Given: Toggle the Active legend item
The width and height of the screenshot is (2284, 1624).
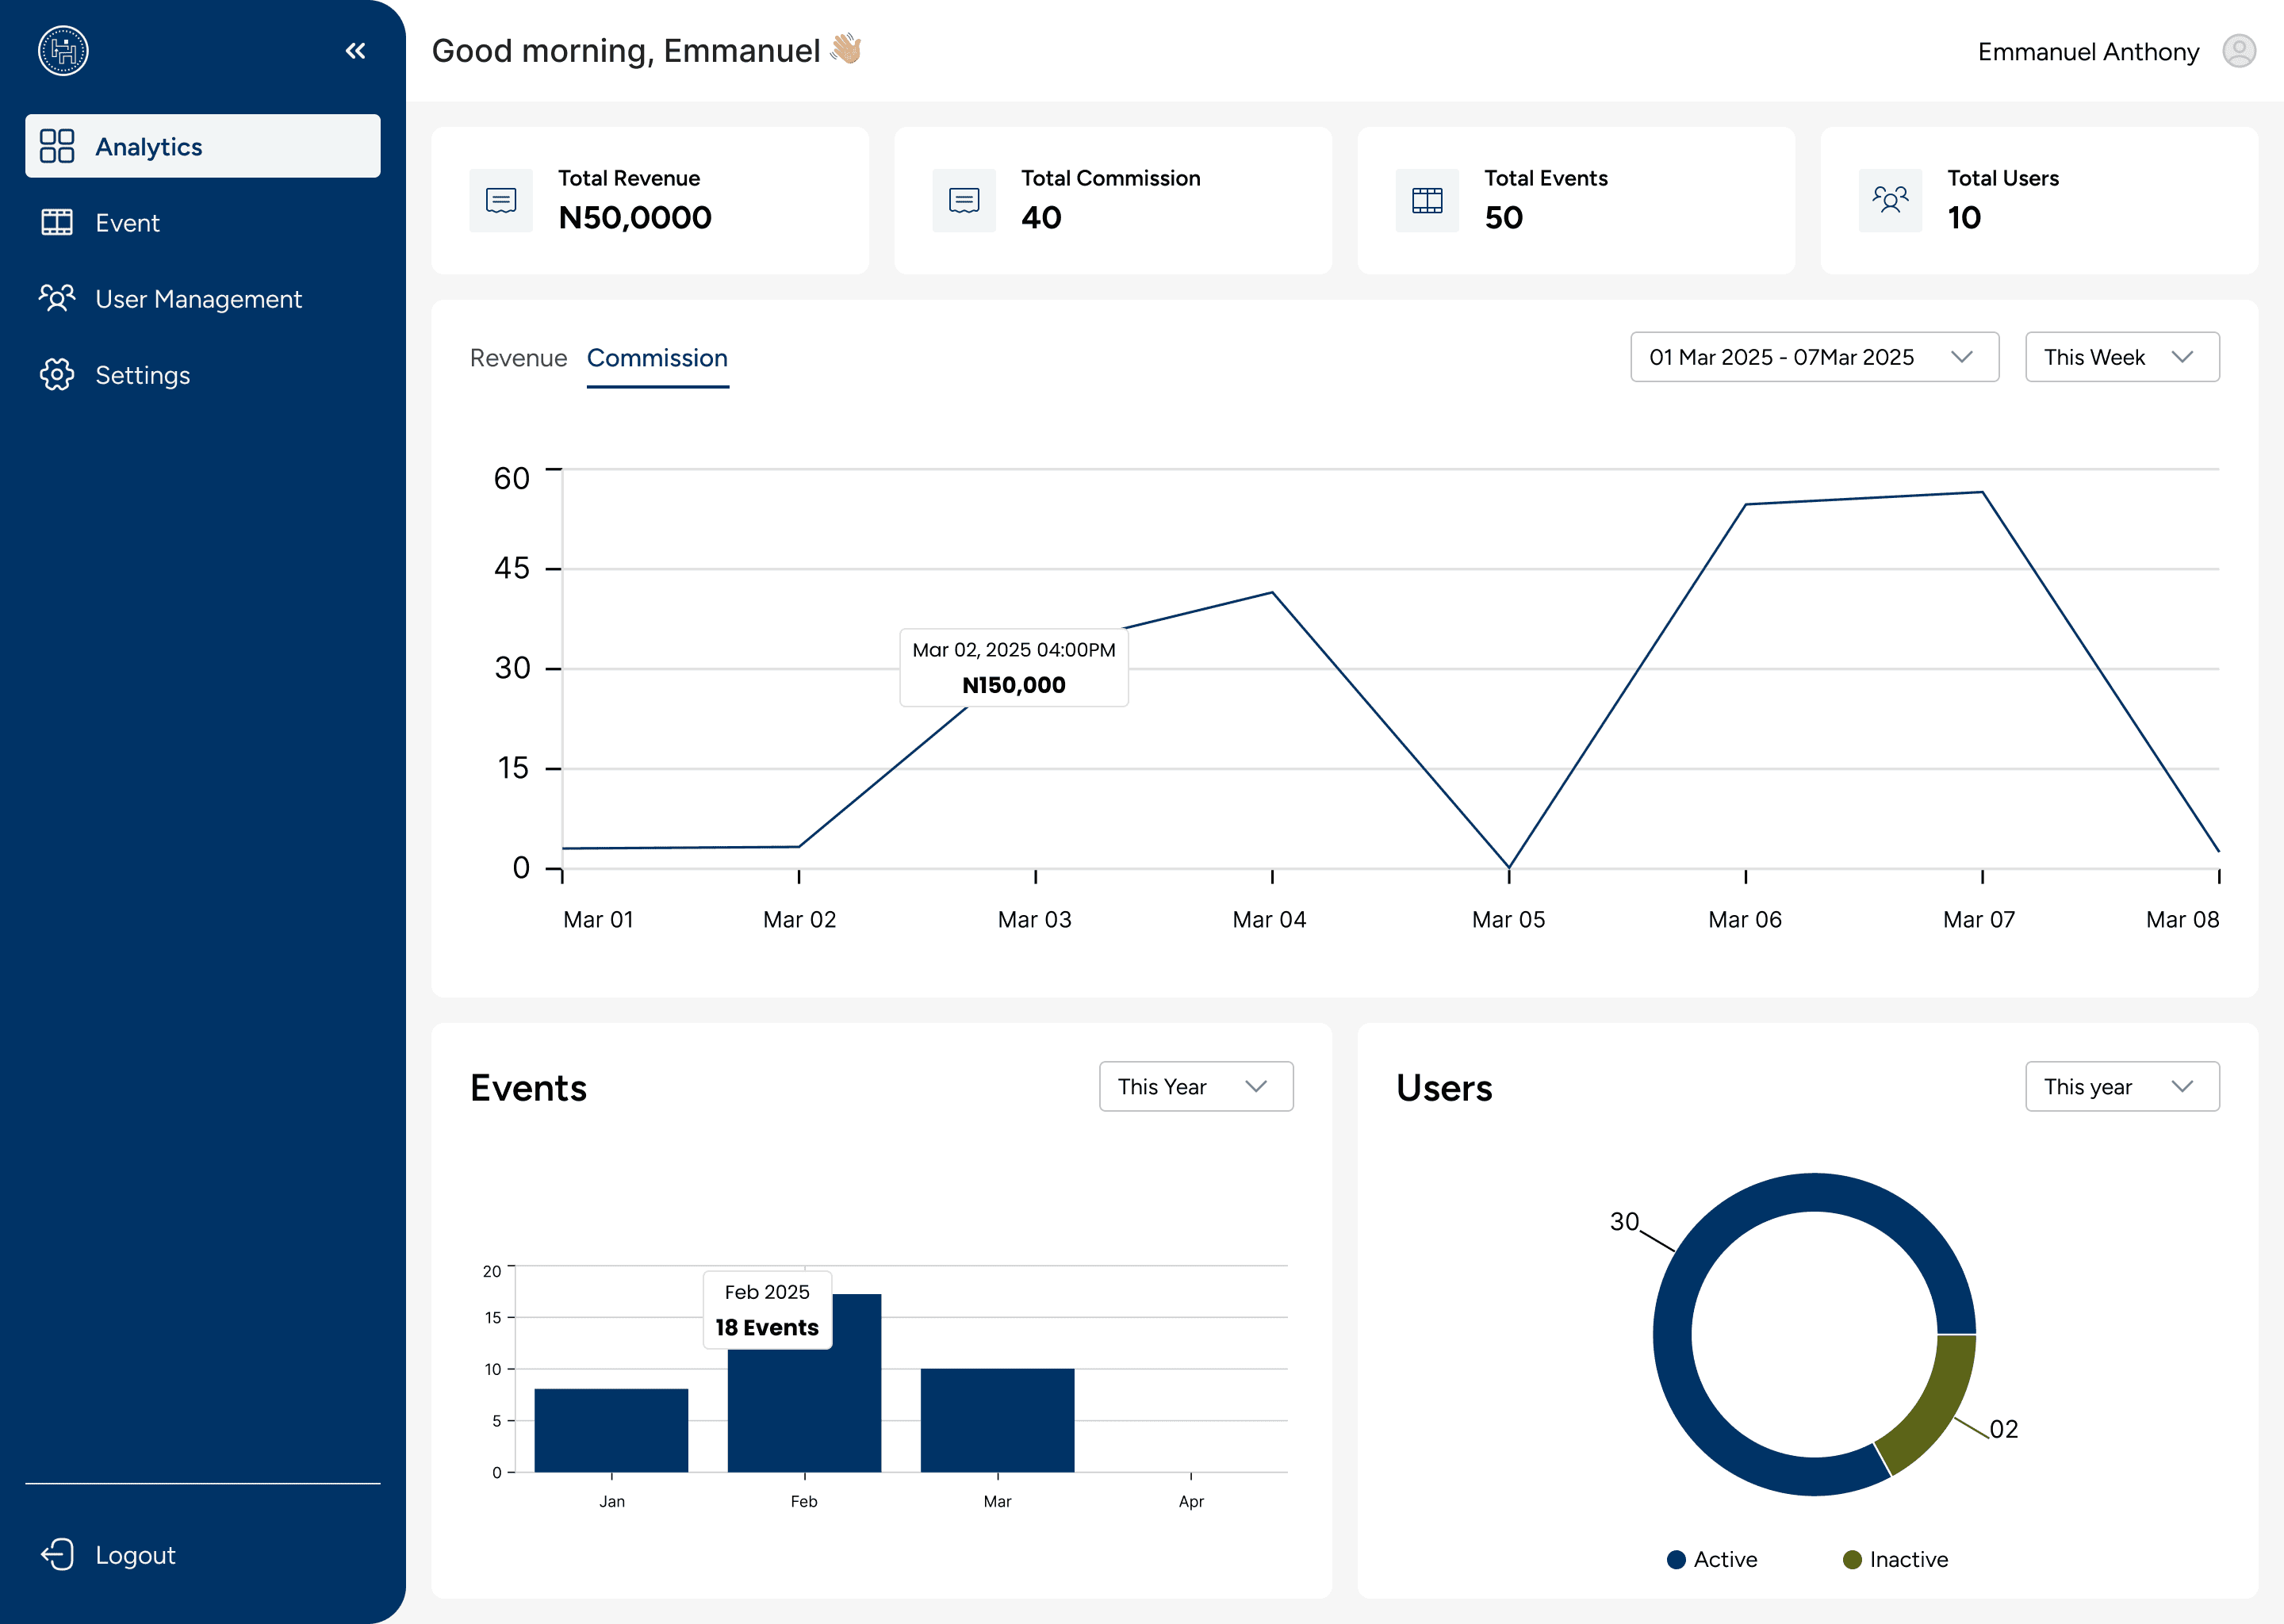Looking at the screenshot, I should pos(1712,1560).
